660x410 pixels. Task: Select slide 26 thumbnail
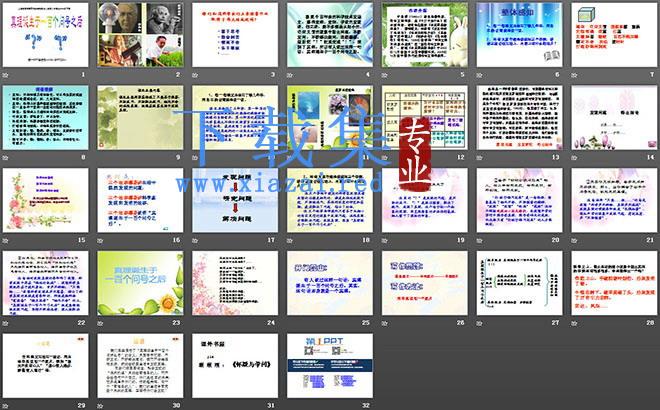pyautogui.click(x=424, y=283)
